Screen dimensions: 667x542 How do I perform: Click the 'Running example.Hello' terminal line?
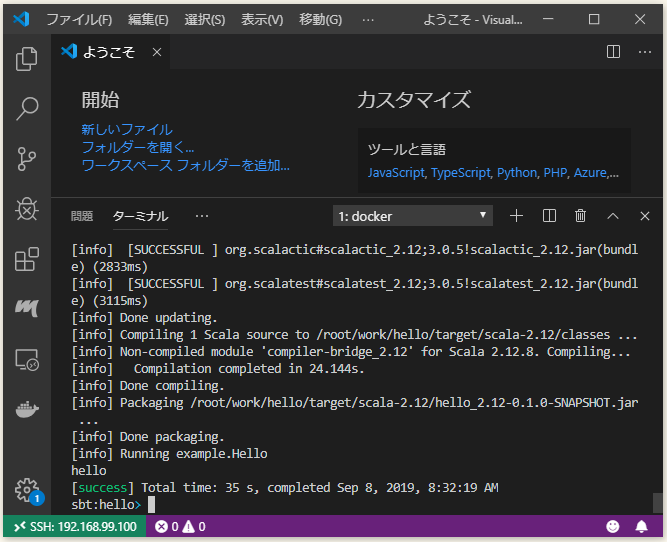[x=169, y=454]
